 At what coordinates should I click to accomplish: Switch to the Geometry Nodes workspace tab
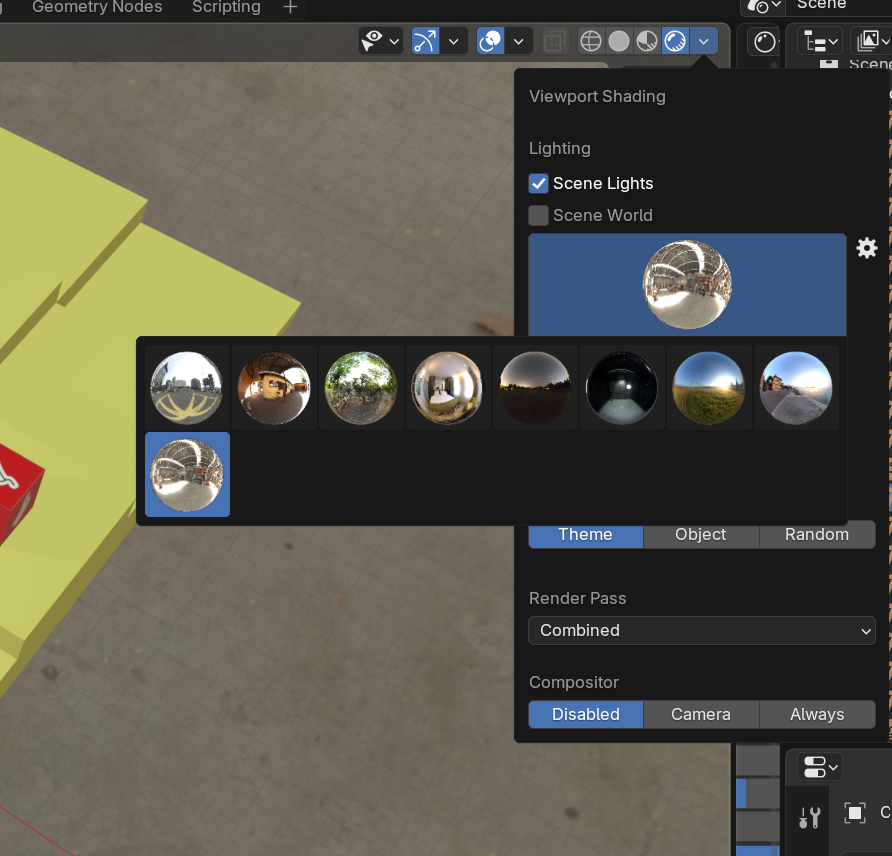pos(97,8)
